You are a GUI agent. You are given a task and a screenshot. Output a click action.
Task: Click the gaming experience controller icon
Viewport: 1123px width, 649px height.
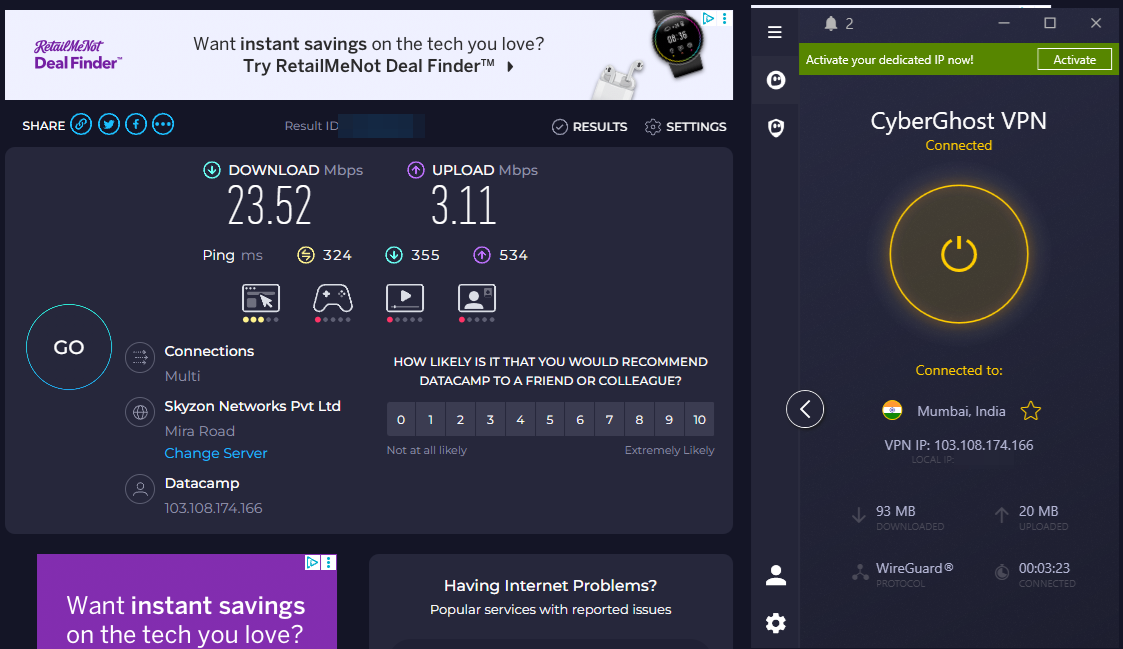(333, 298)
